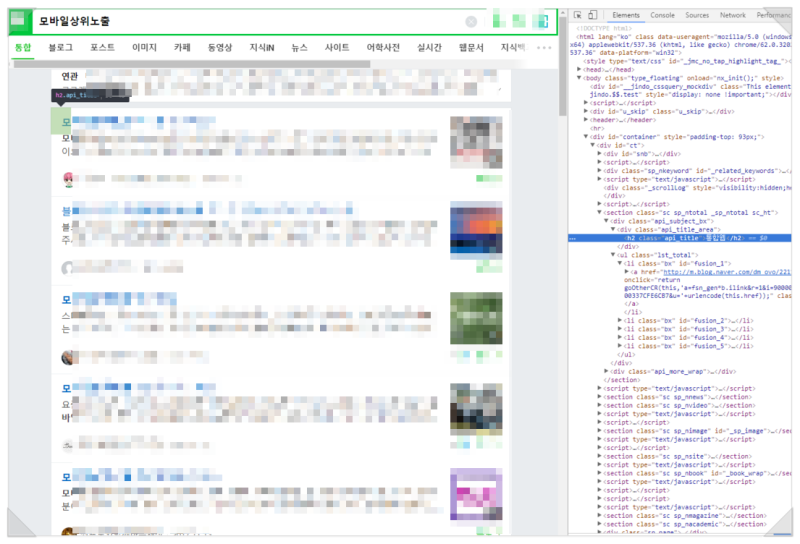Expand the section sc sp_nvideo node

[599, 406]
